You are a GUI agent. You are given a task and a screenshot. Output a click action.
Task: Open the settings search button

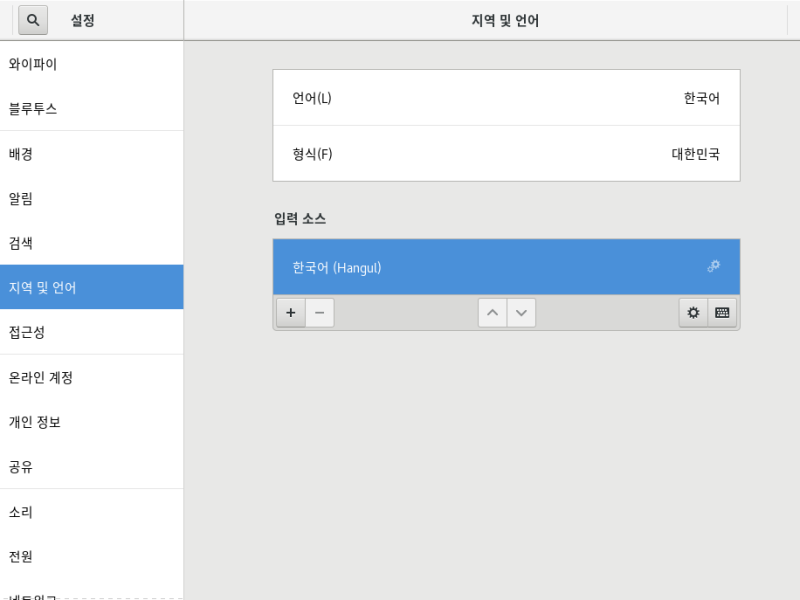pyautogui.click(x=33, y=20)
